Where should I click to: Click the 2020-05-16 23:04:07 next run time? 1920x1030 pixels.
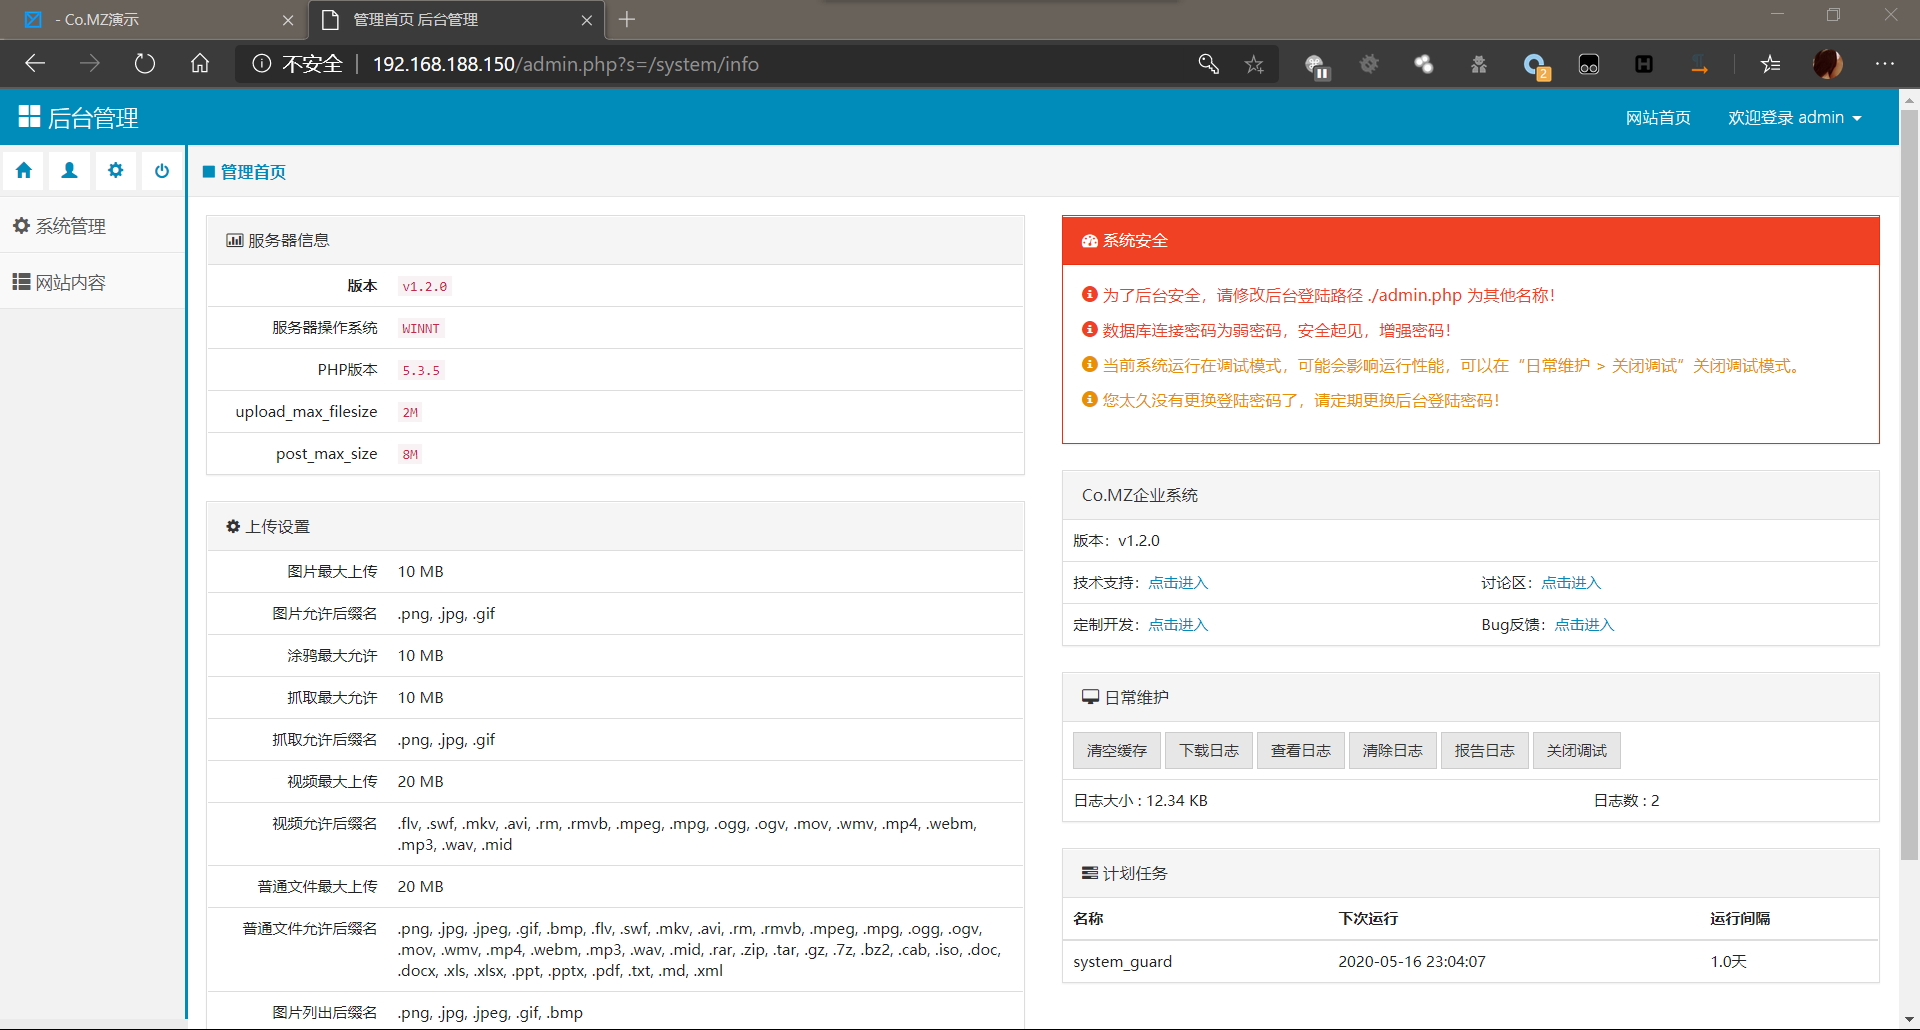click(x=1411, y=962)
